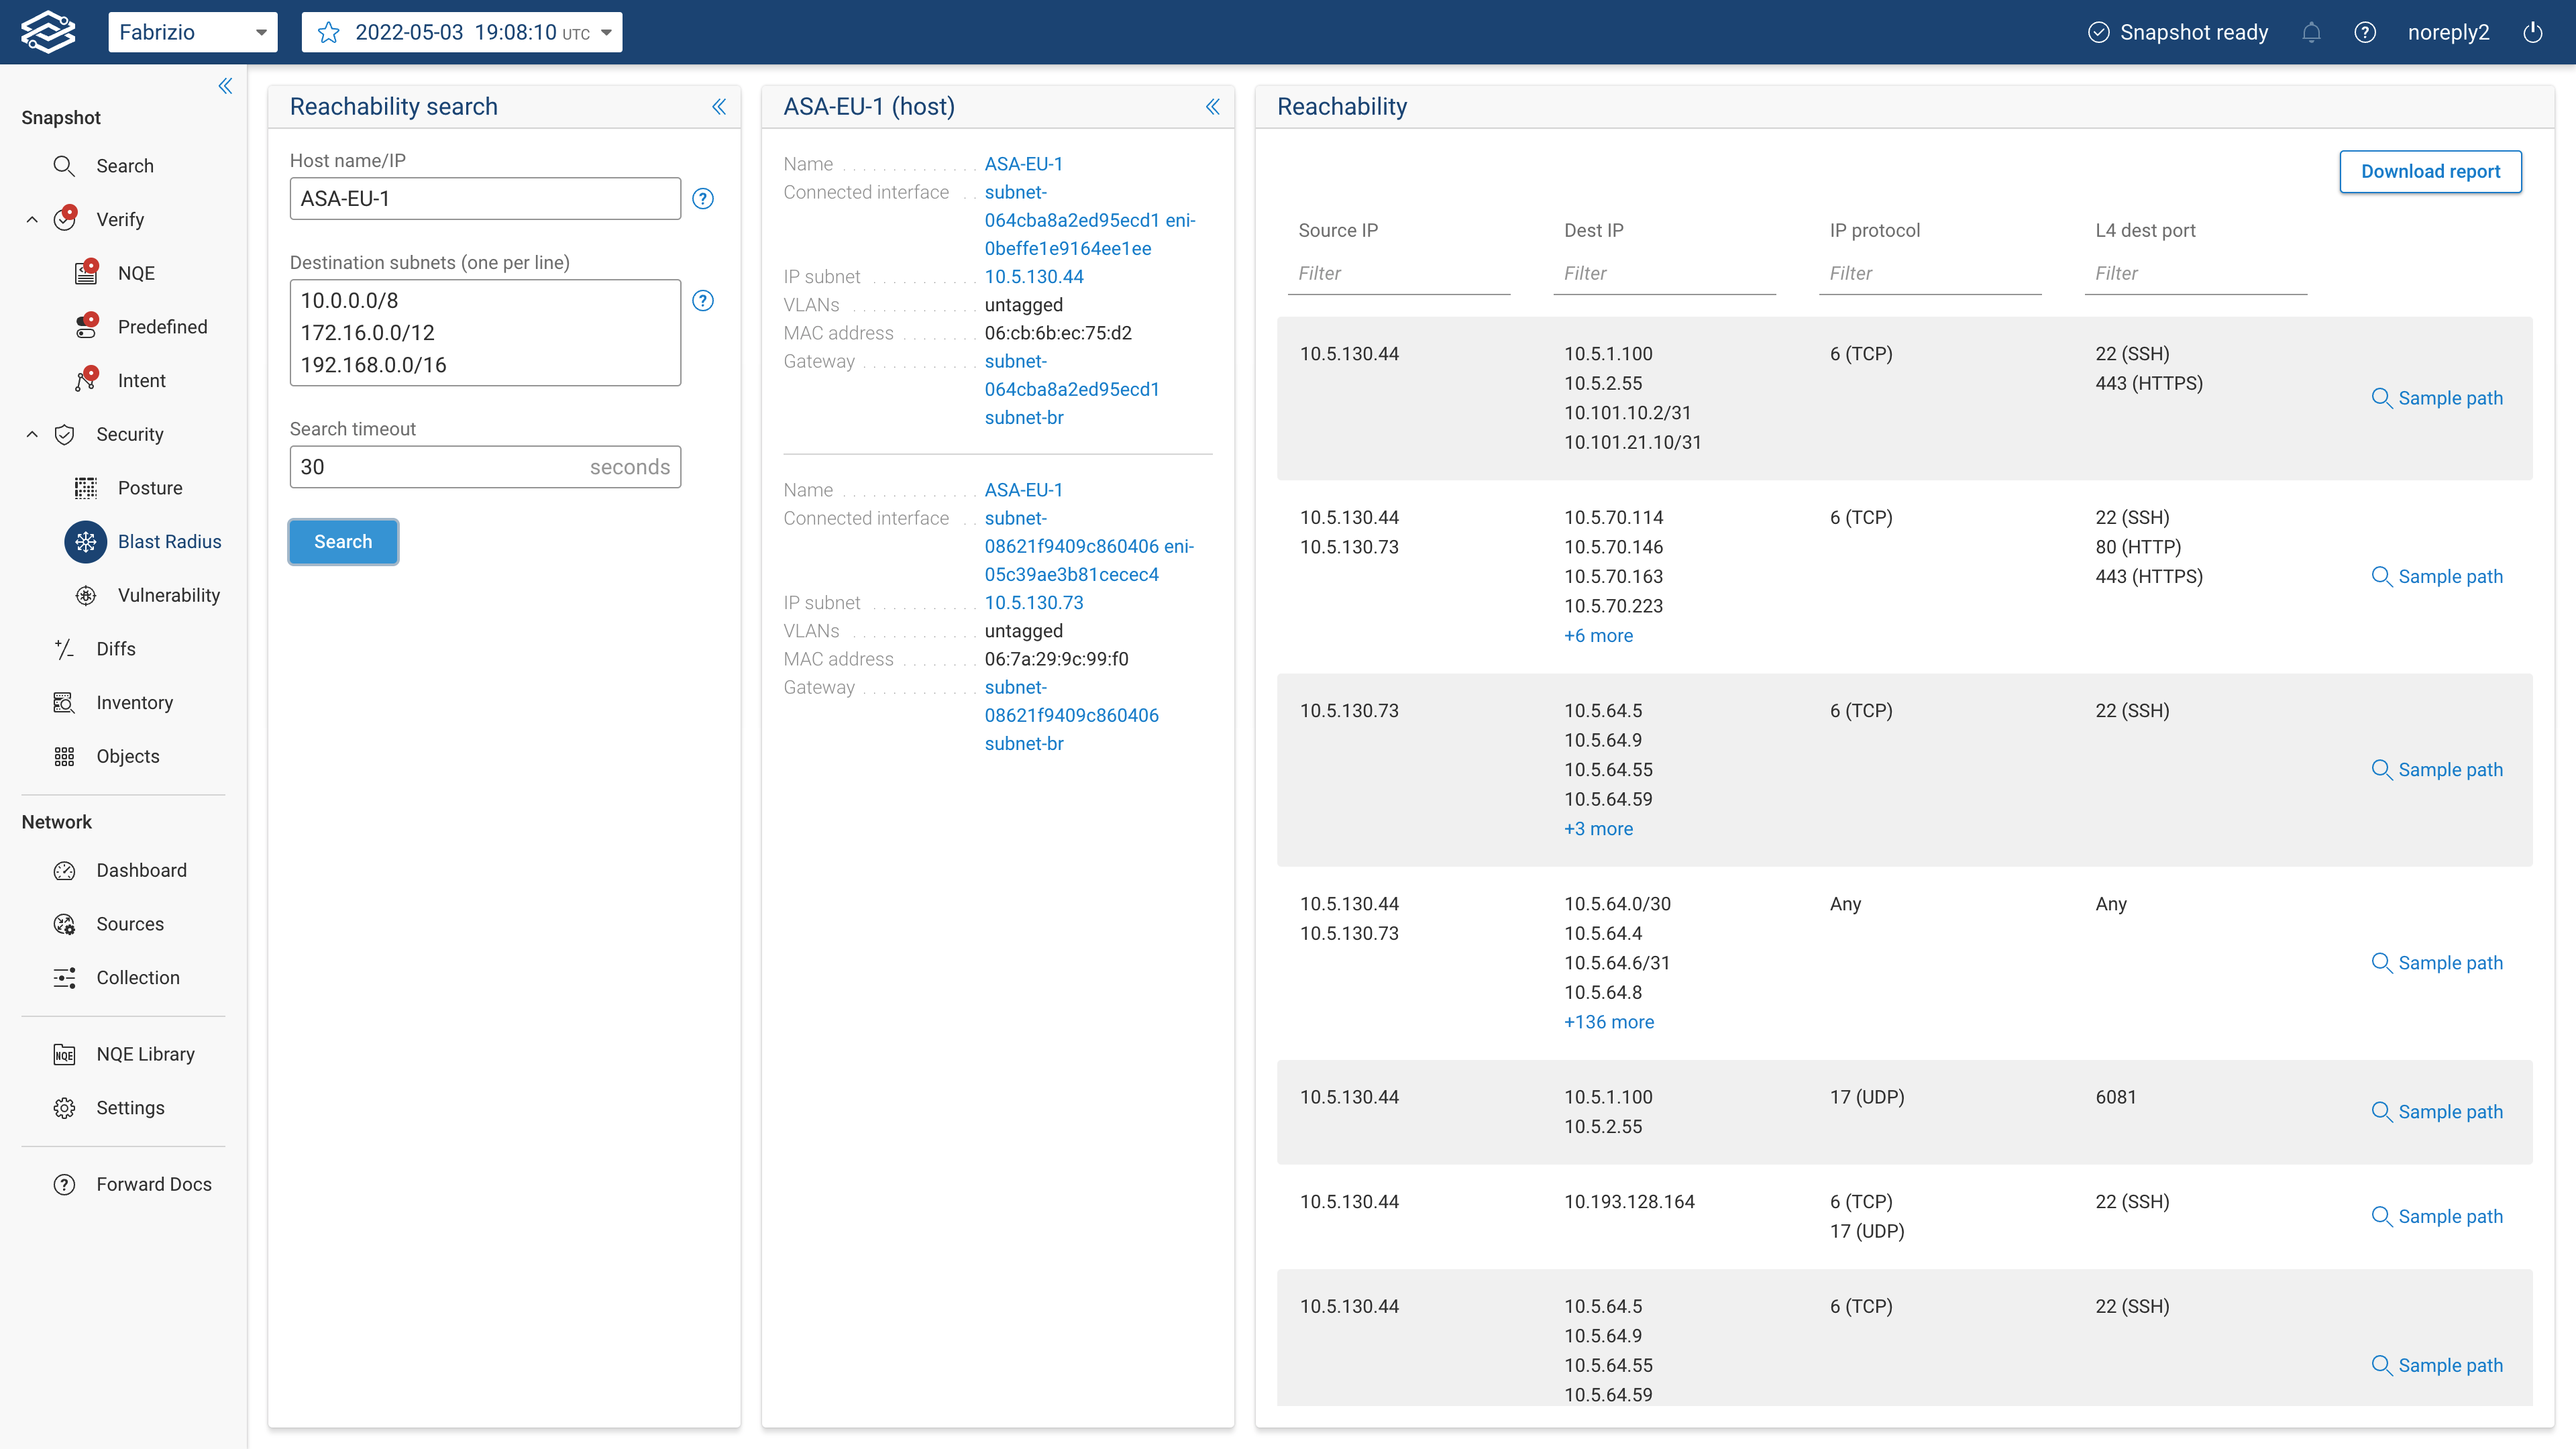Screen dimensions: 2576x1449
Task: Click the Forward Networks logo
Action: pyautogui.click(x=48, y=32)
